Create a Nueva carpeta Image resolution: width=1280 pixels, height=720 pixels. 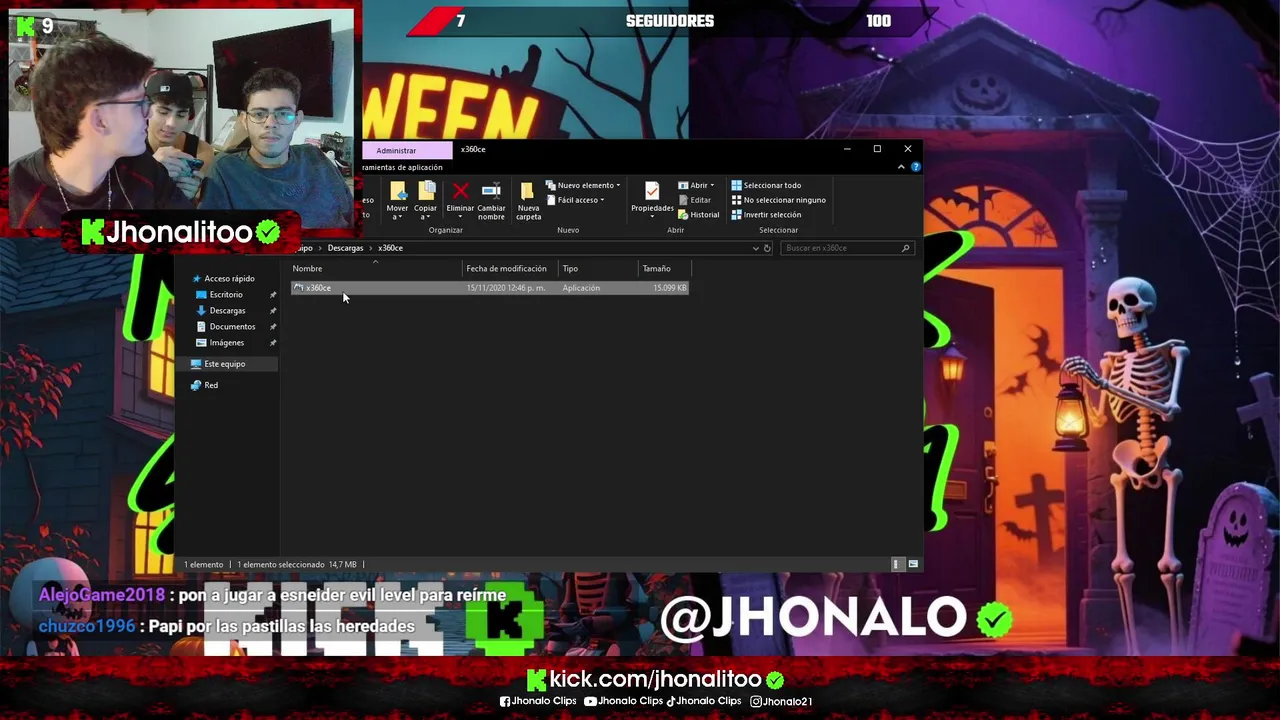click(528, 200)
